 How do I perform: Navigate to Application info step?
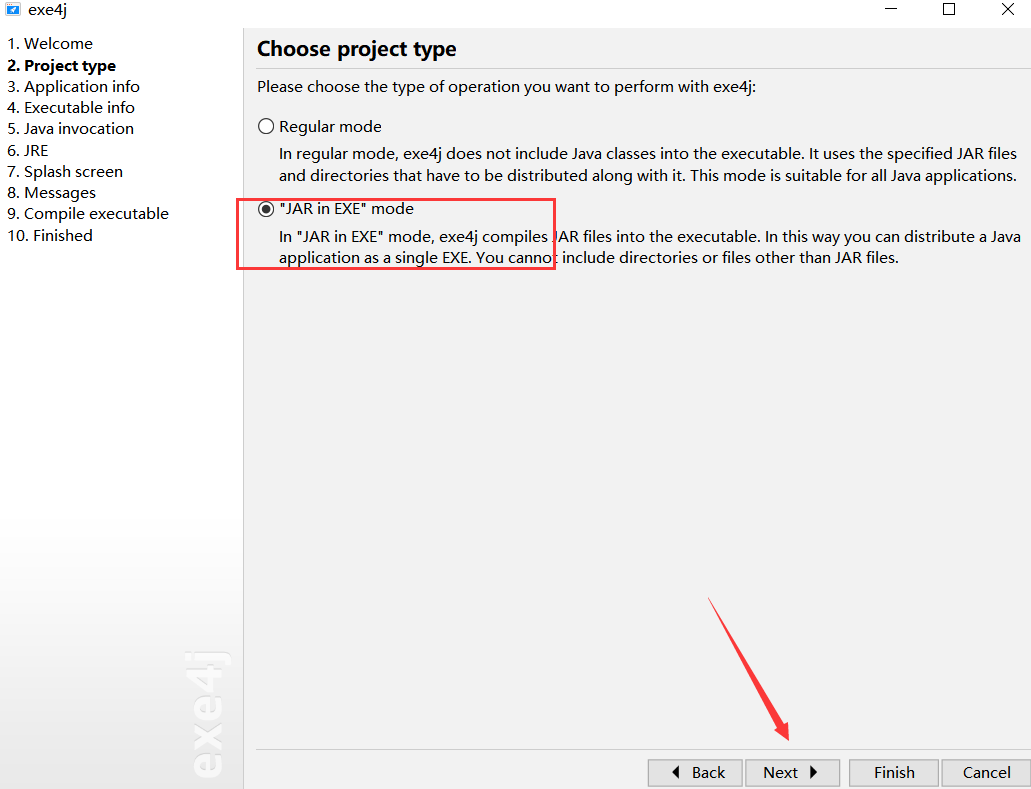click(x=73, y=86)
